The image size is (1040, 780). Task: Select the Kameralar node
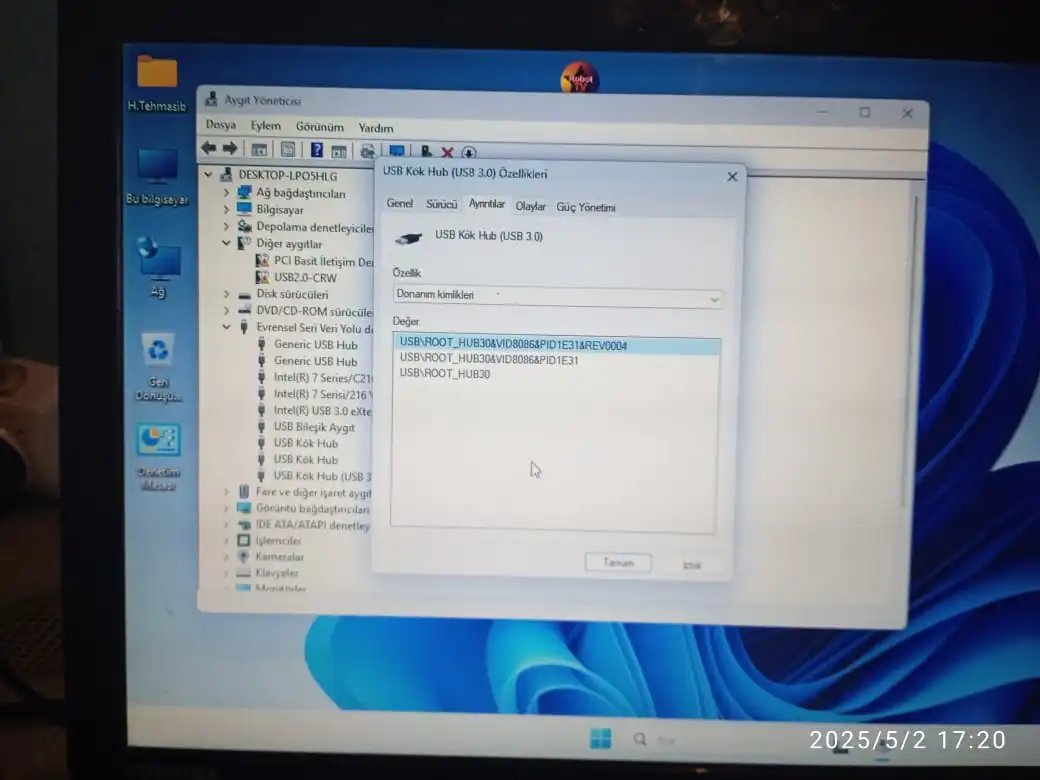click(x=271, y=556)
